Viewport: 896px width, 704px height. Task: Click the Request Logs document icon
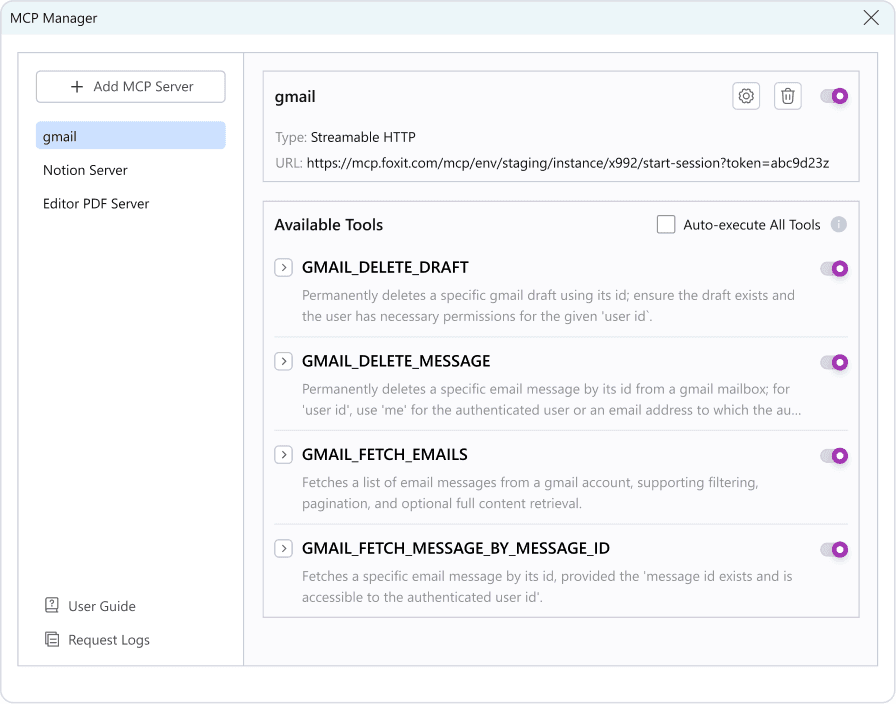click(51, 639)
